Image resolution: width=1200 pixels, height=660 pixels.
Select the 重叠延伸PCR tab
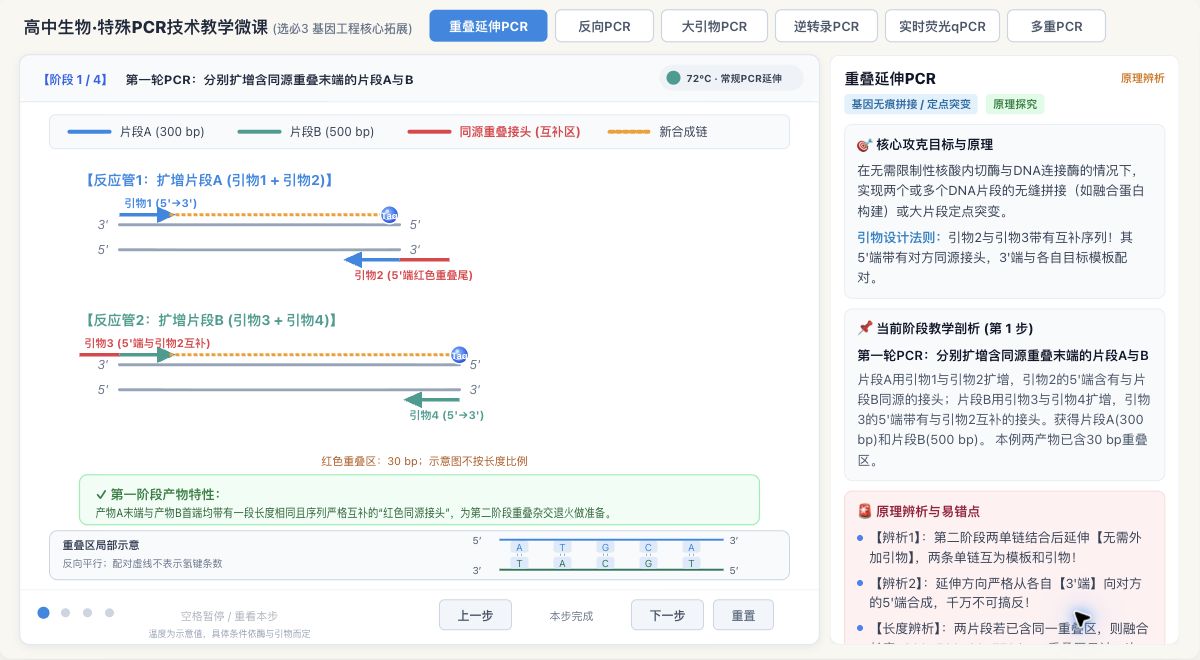point(489,26)
